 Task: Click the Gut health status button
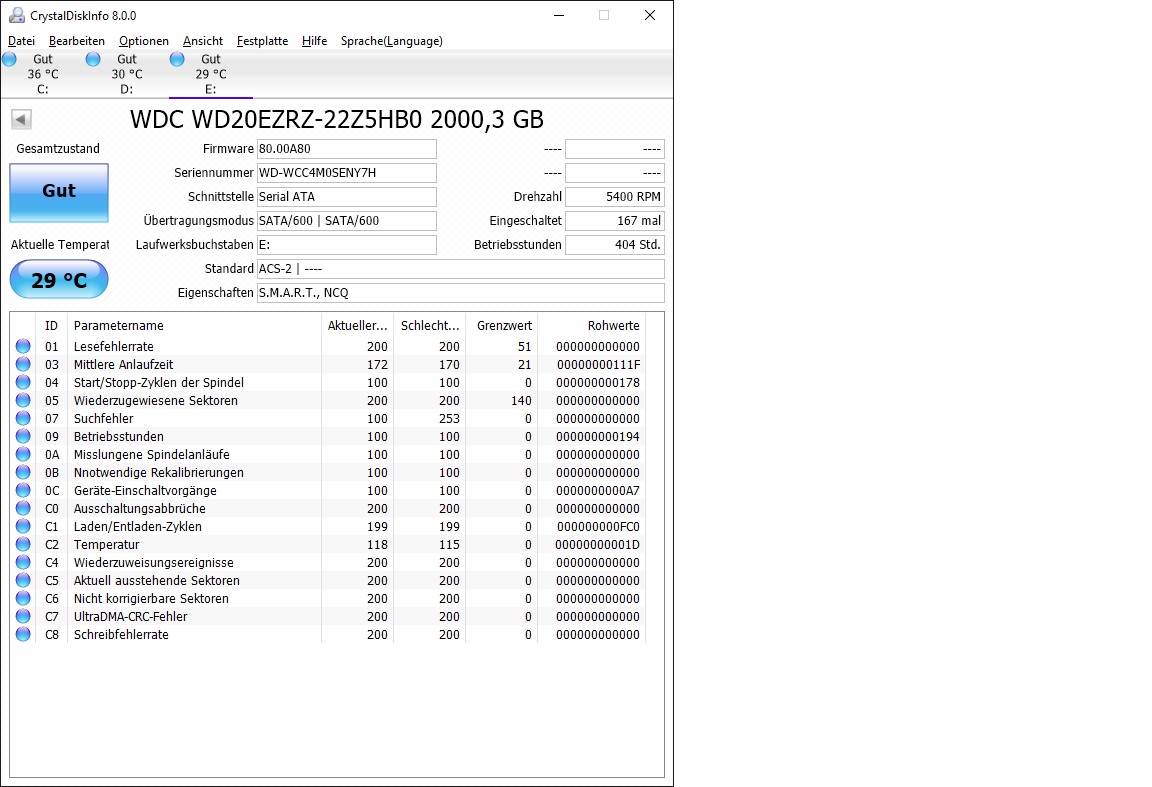(59, 193)
